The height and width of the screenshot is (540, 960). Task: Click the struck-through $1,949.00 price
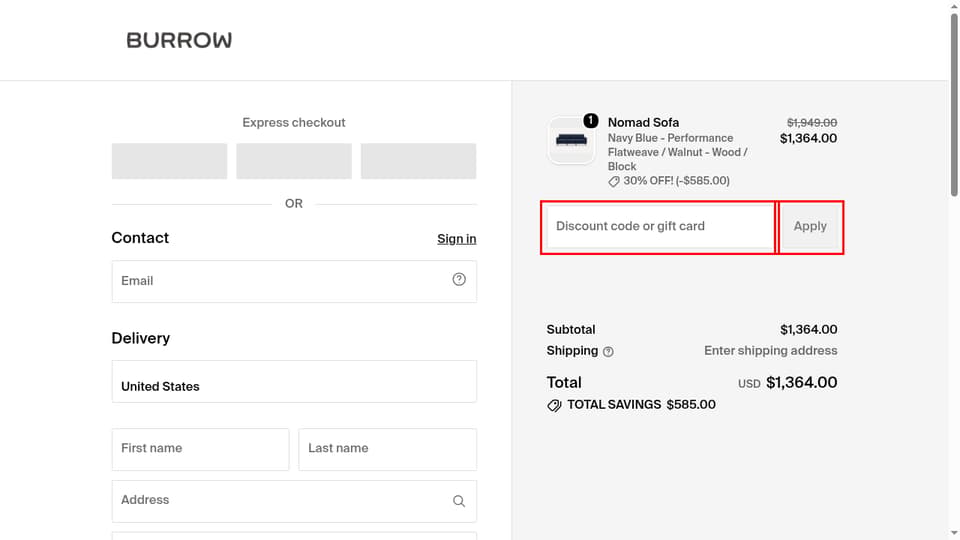(x=812, y=122)
